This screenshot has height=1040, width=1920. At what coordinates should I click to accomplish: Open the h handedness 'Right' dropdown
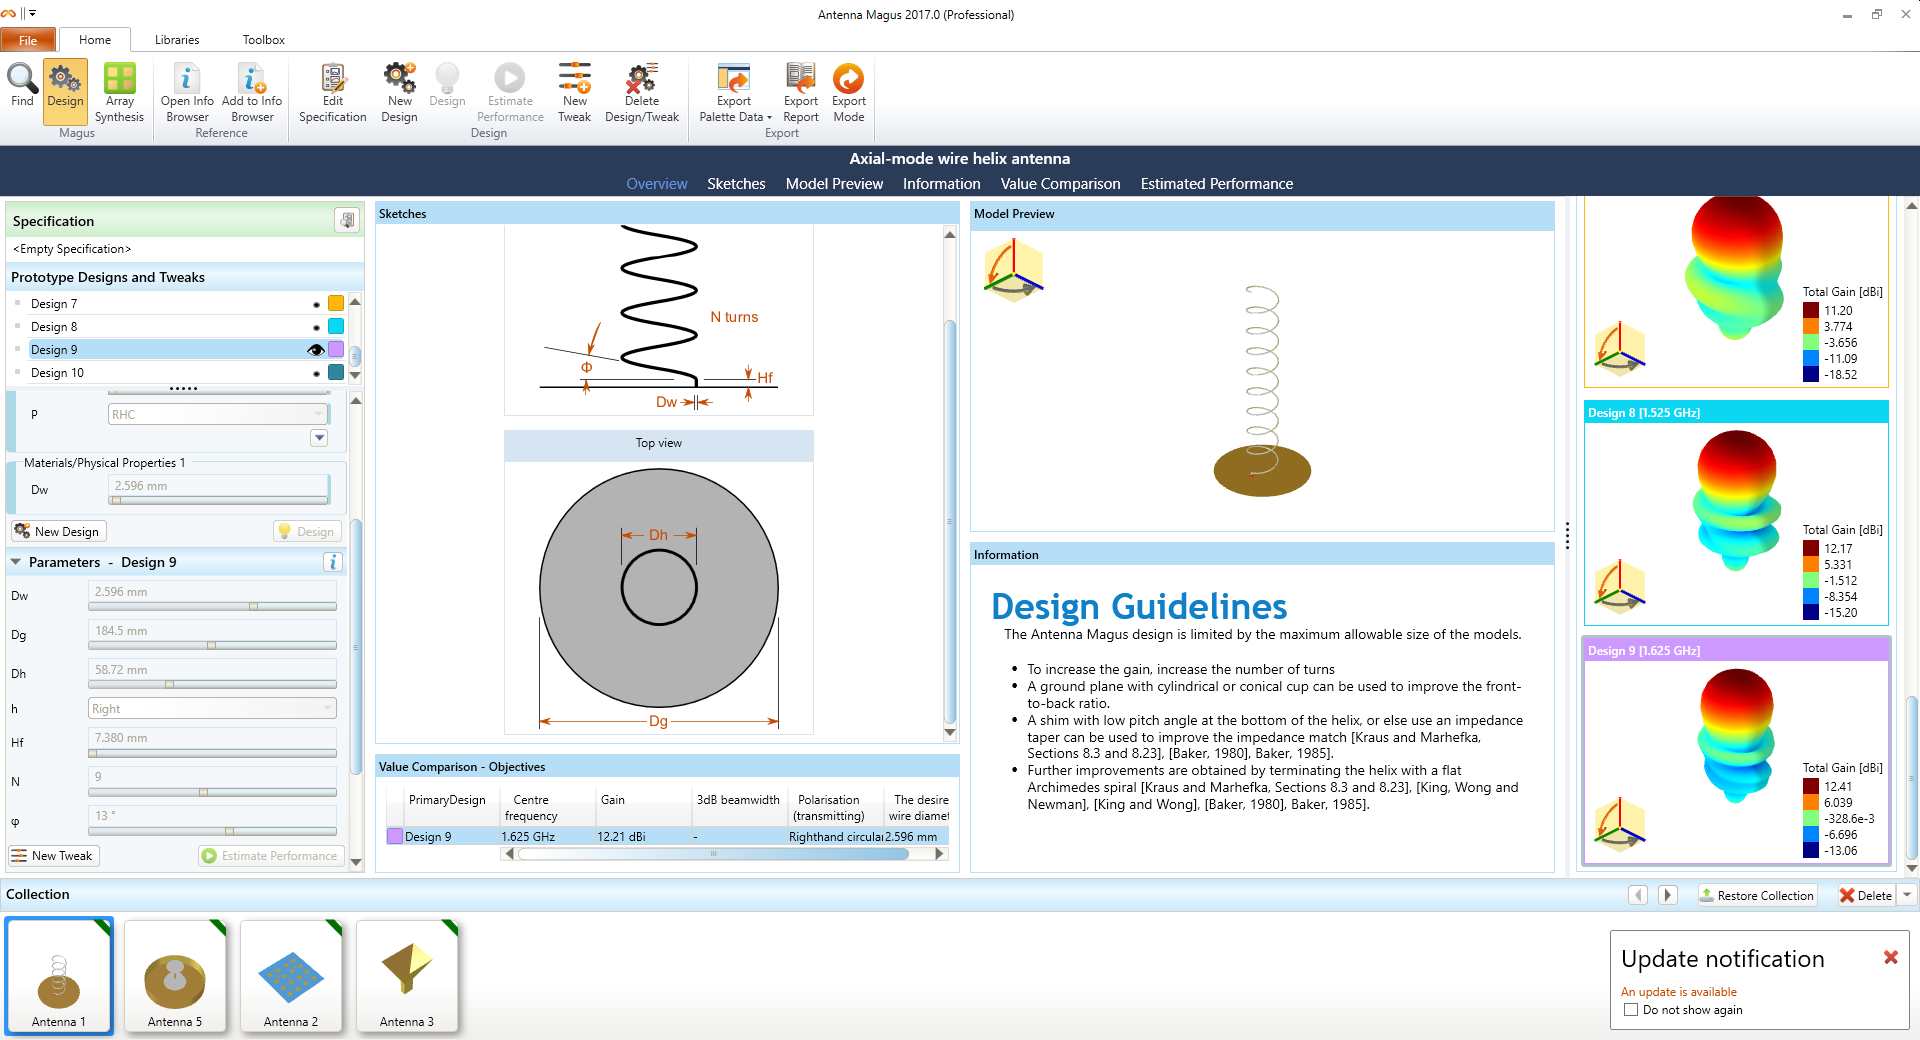[x=212, y=709]
